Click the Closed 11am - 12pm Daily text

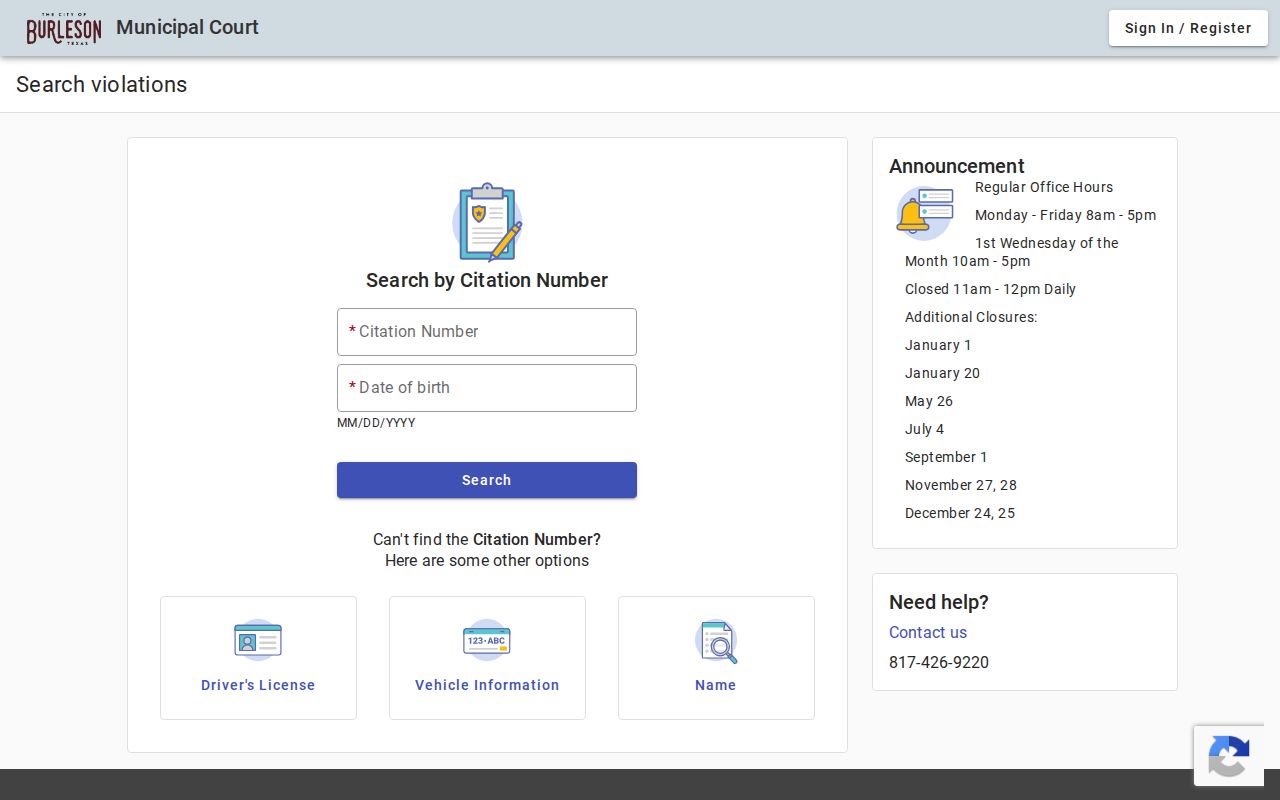pyautogui.click(x=990, y=289)
